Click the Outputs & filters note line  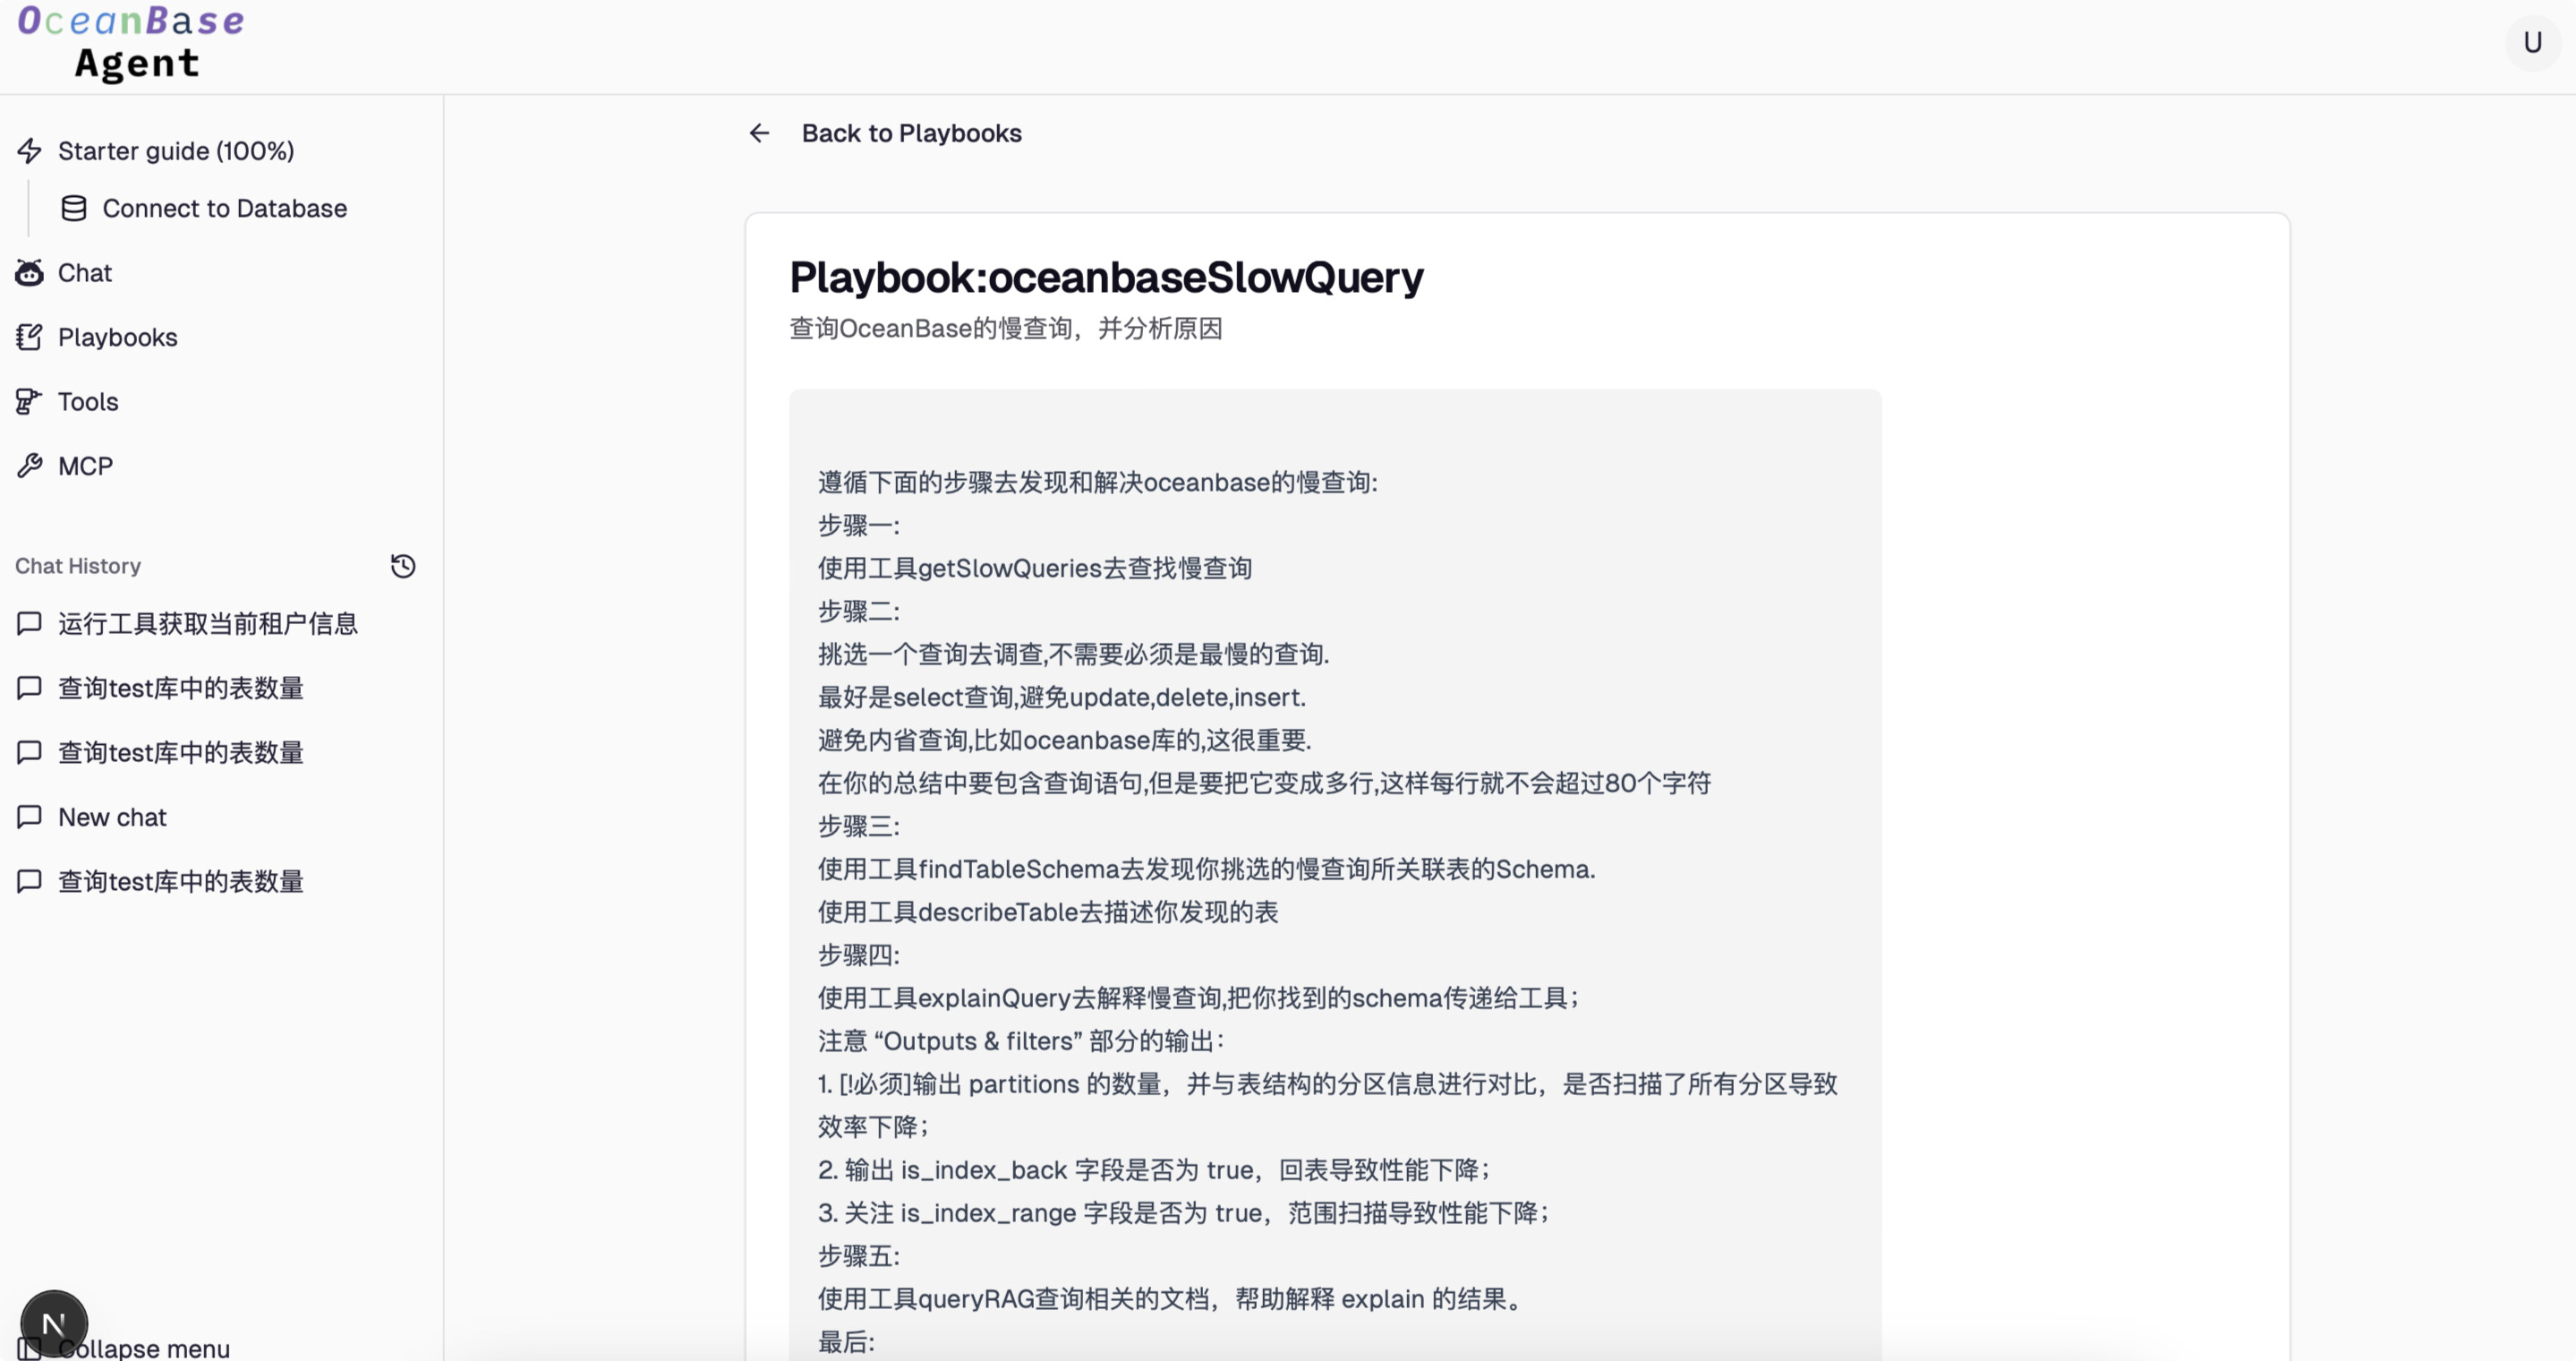tap(1021, 1041)
